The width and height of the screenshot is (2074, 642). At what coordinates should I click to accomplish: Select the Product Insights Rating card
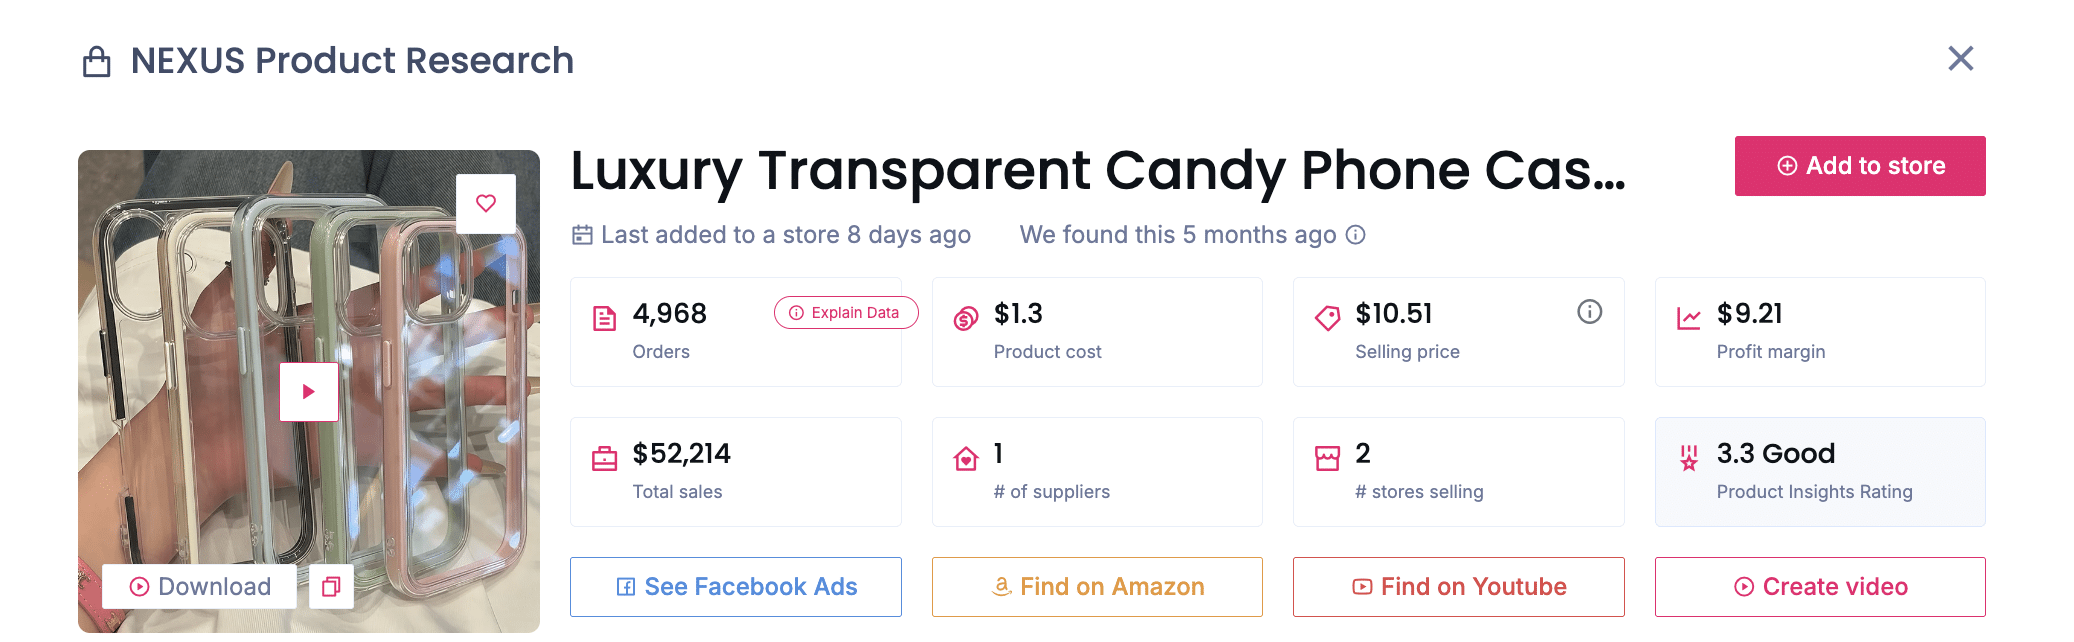[1819, 472]
